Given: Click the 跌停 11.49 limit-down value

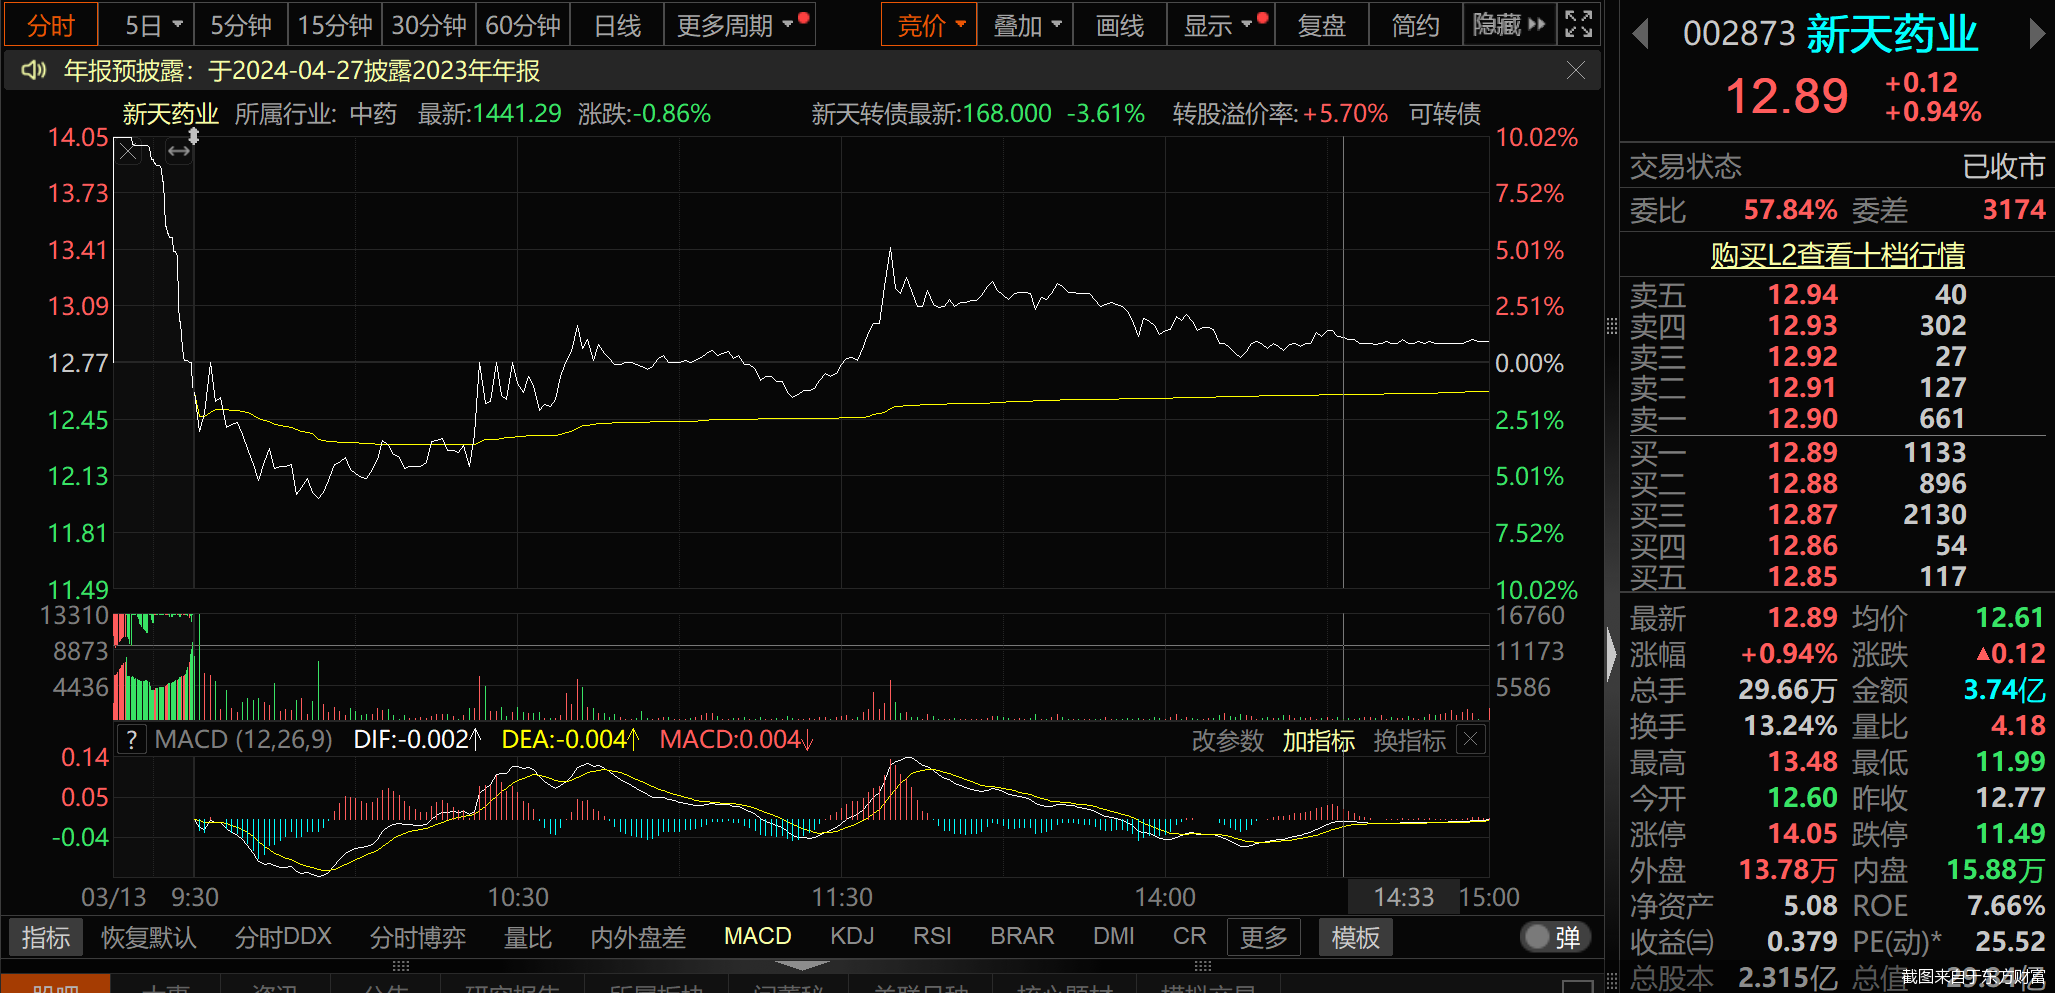Looking at the screenshot, I should tap(2010, 834).
